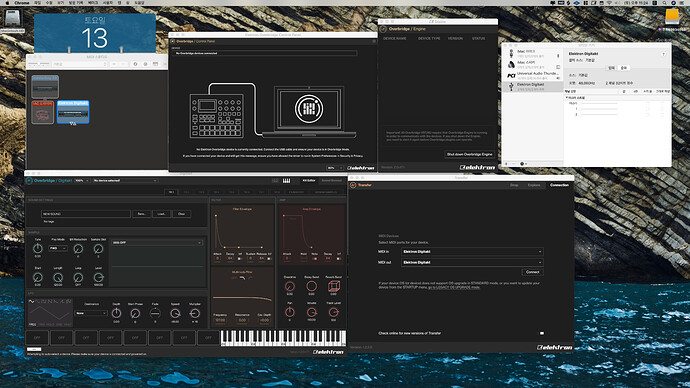Screen dimensions: 690x388
Task: Open the Play Mode dropdown
Action: pyautogui.click(x=58, y=249)
